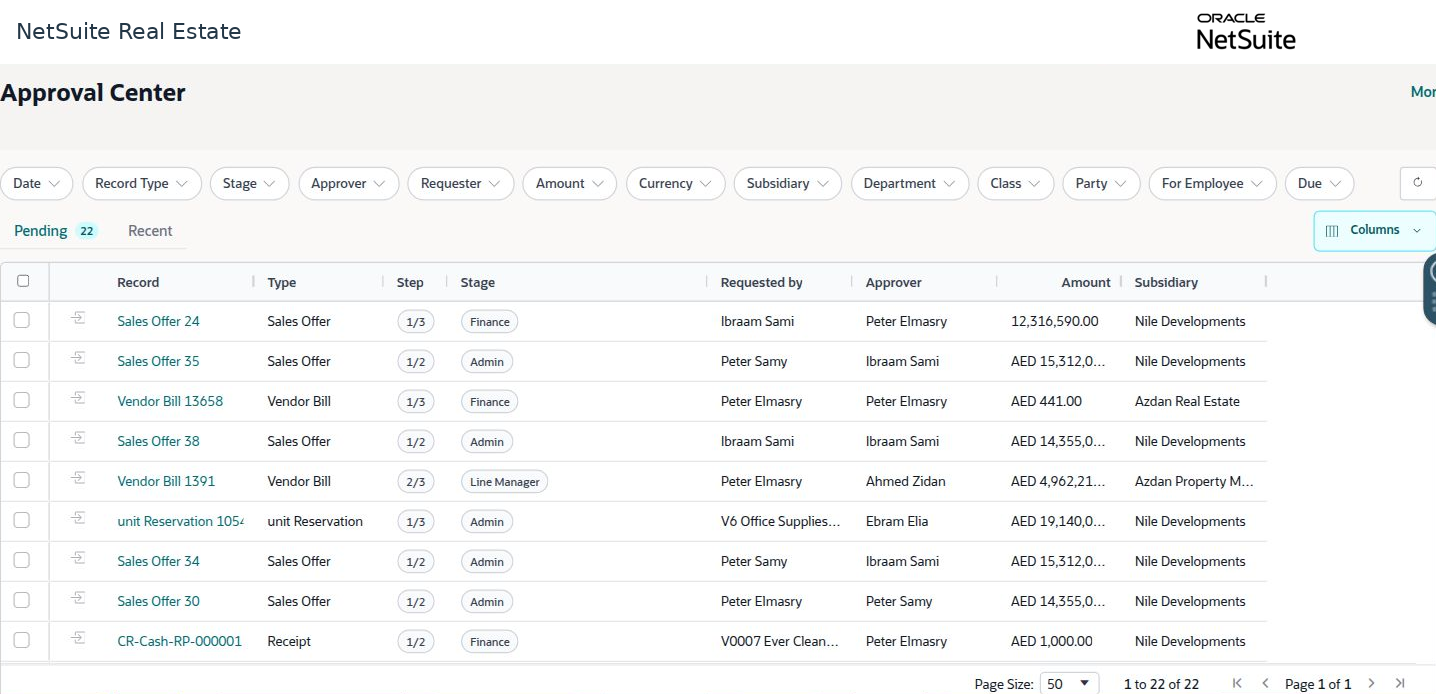The height and width of the screenshot is (694, 1436).
Task: Check the CR-Cash-RP-000001 row checkbox
Action: pyautogui.click(x=22, y=640)
